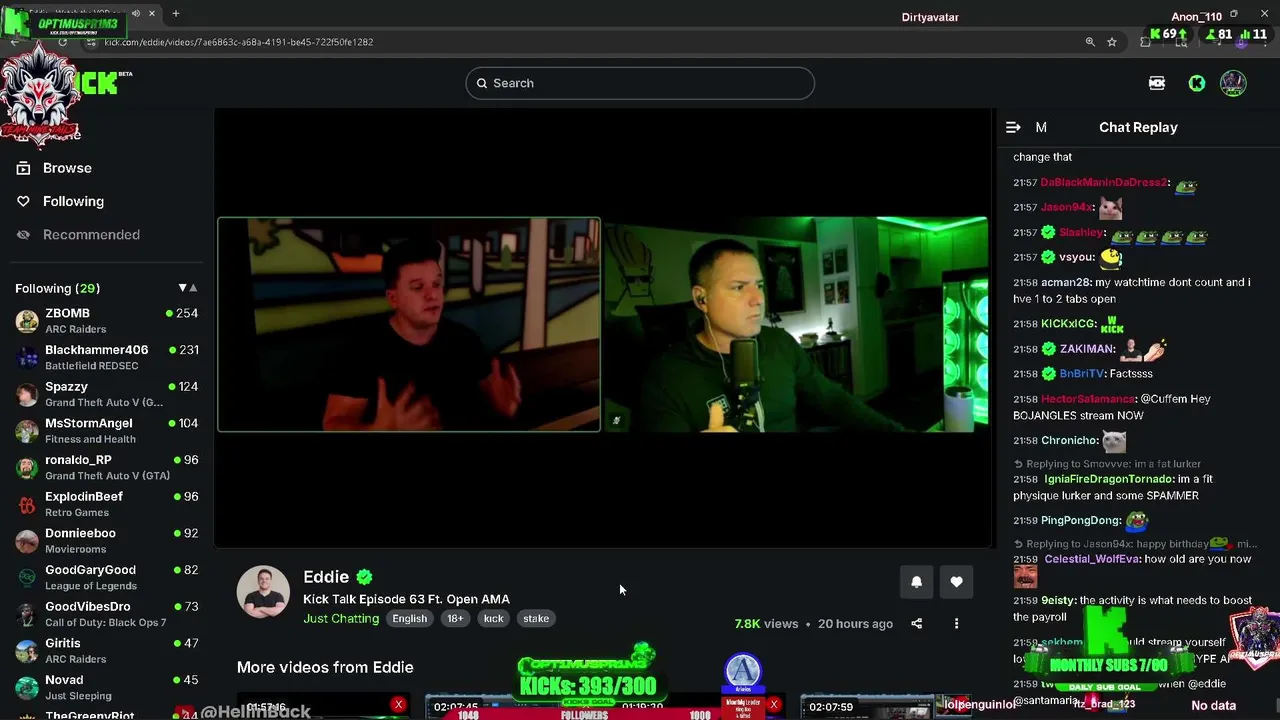
Task: Open Eddie's profile avatar below video
Action: pos(263,592)
